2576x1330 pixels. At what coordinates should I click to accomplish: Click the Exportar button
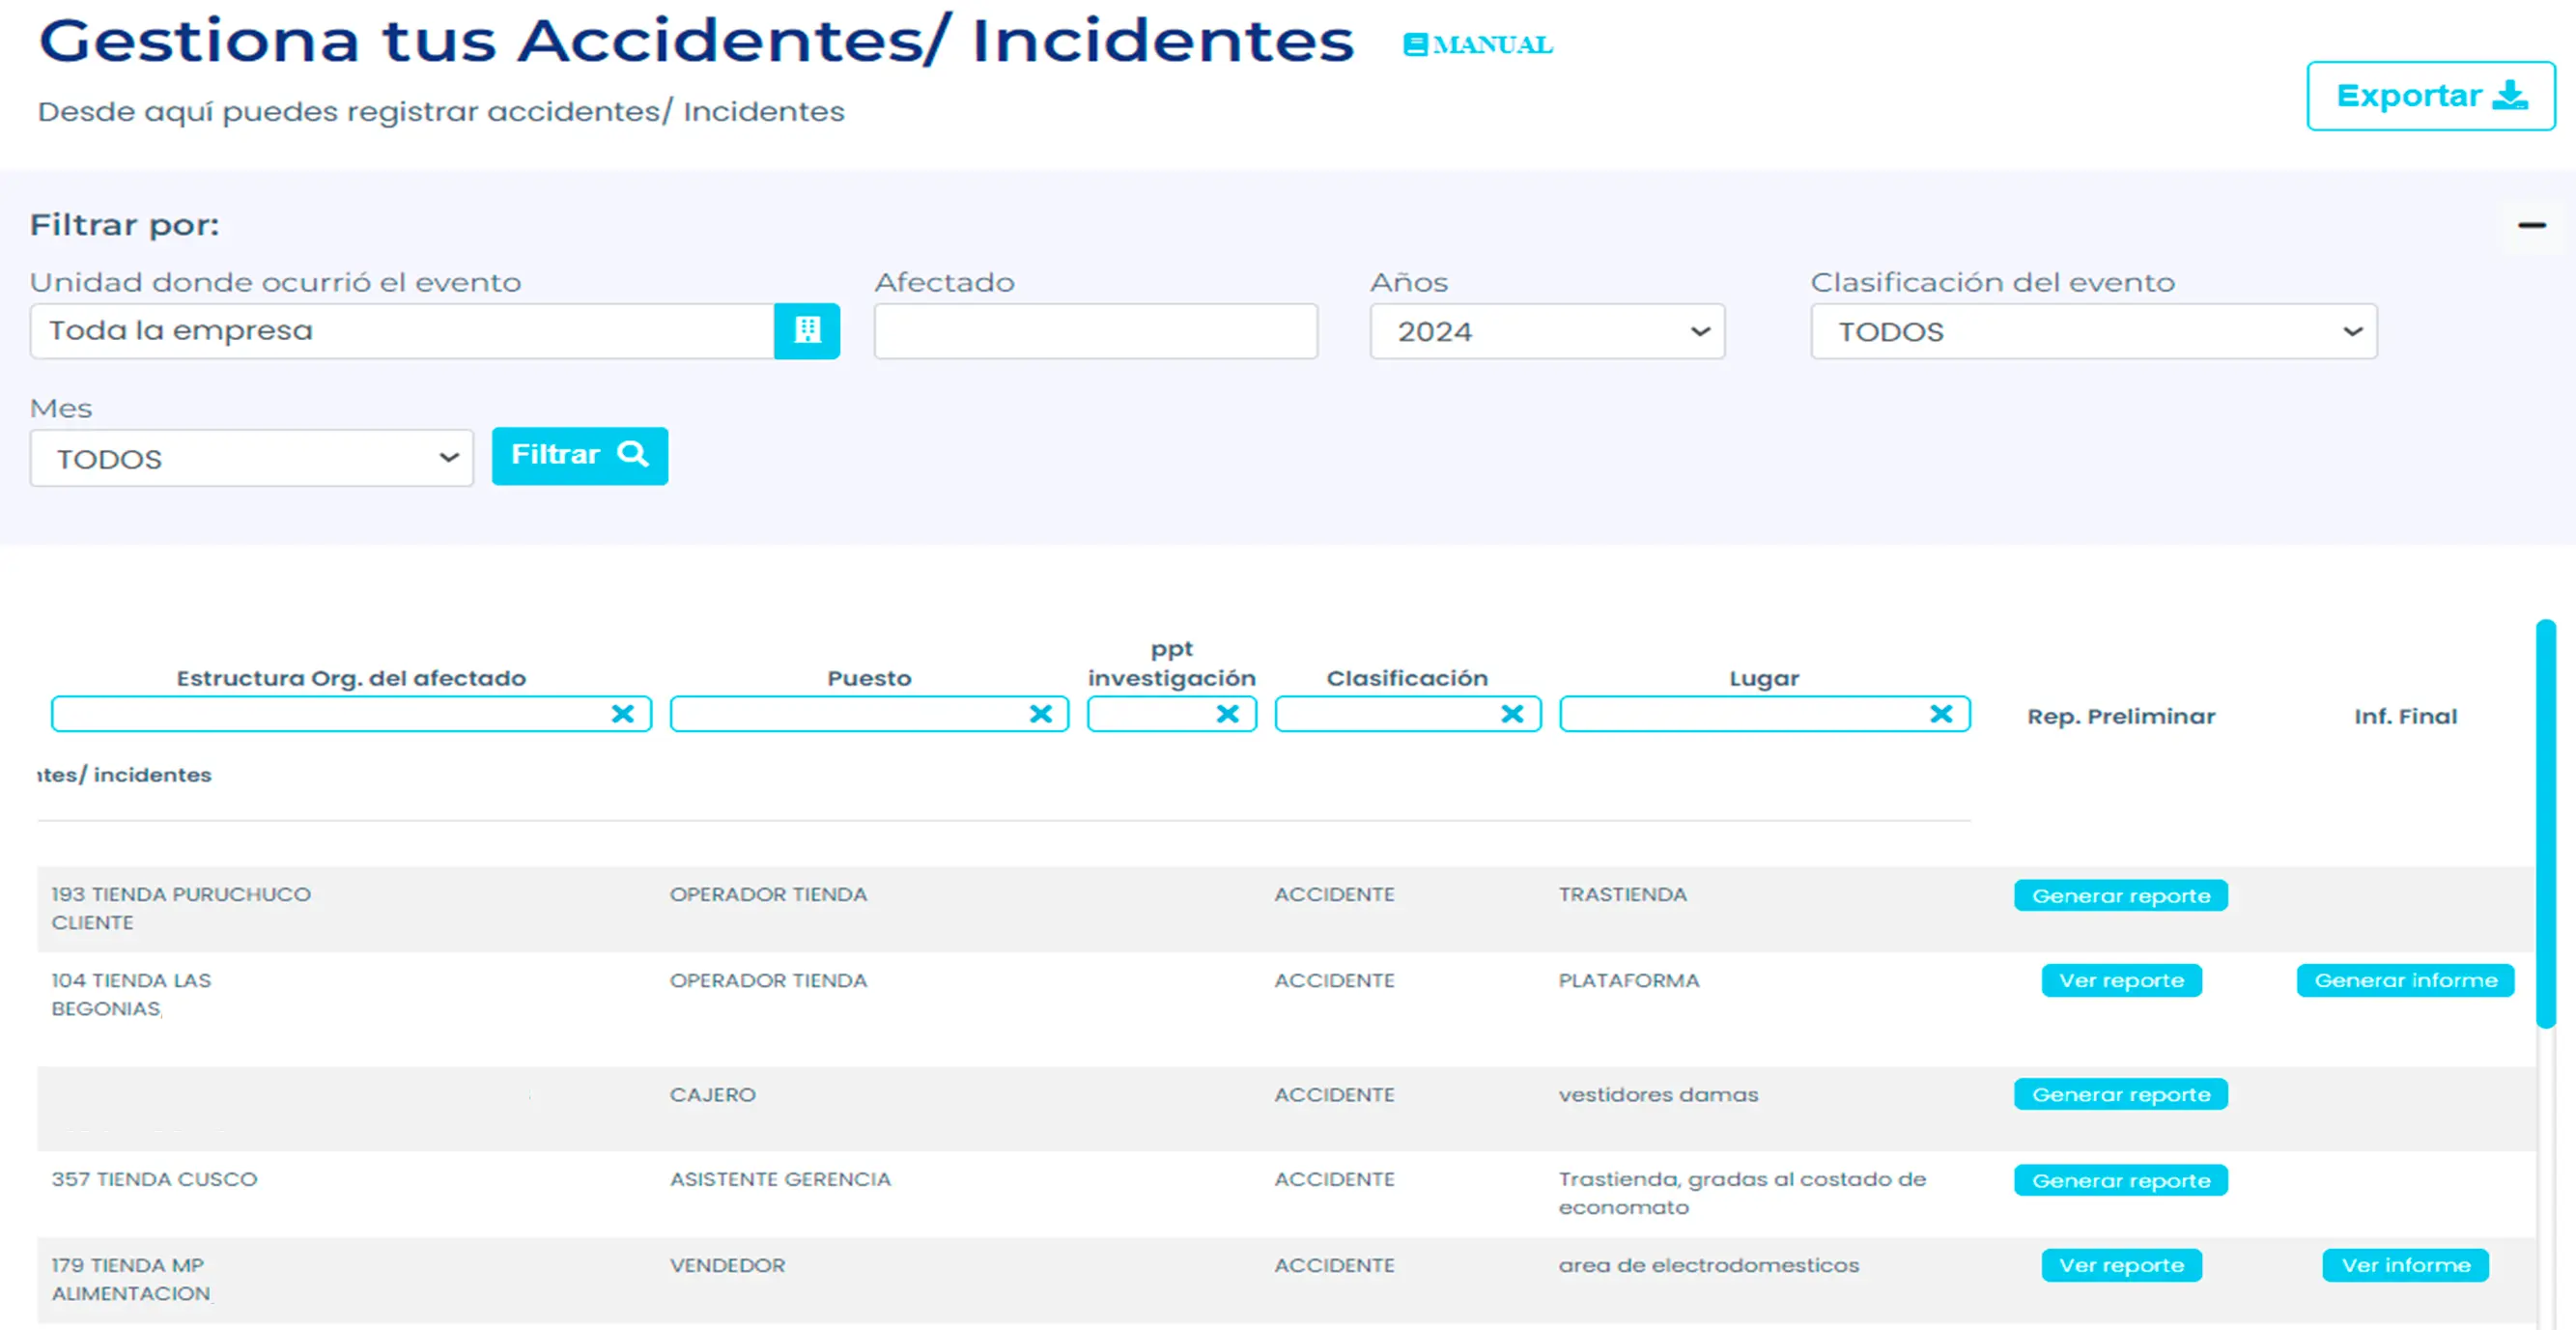tap(2430, 96)
